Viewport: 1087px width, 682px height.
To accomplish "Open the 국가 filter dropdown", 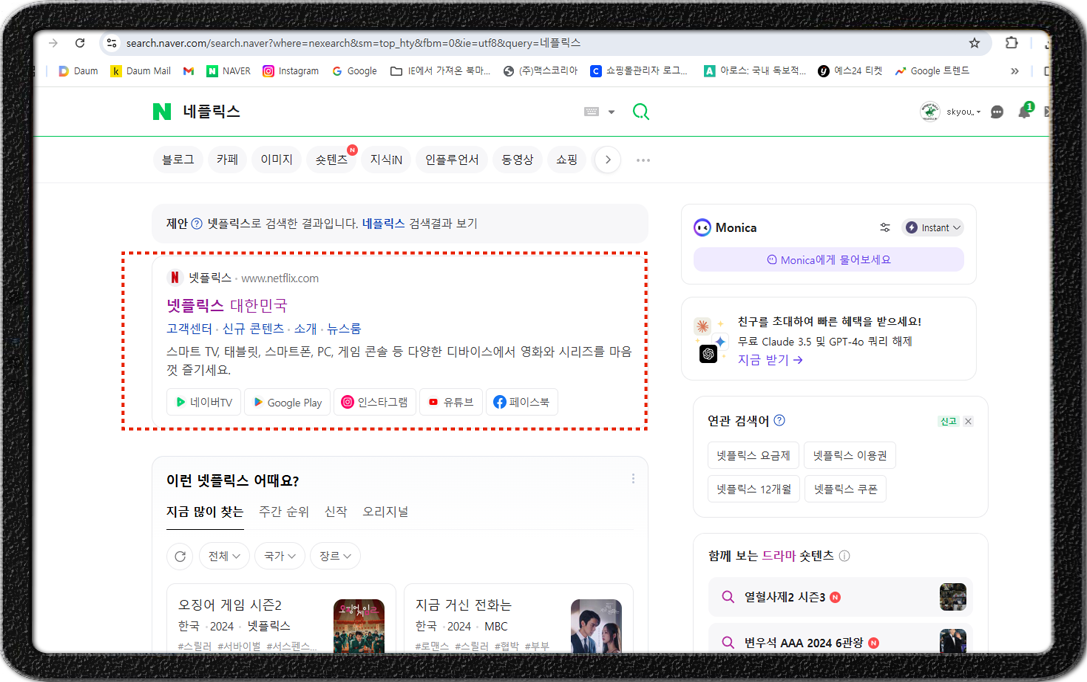I will 280,556.
